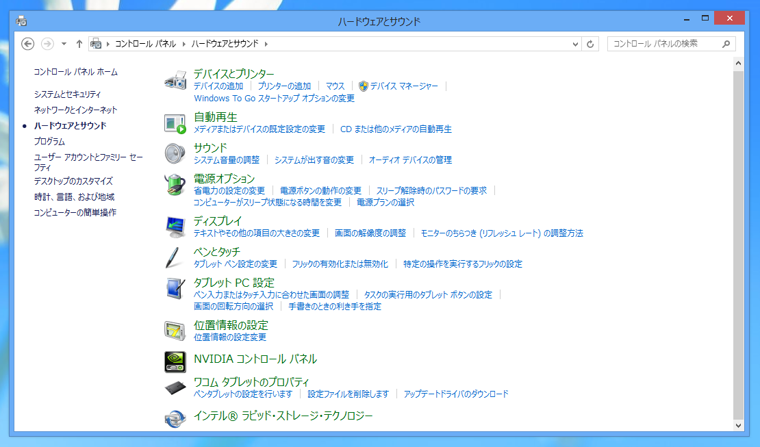The image size is (760, 447).
Task: Click Windows To Go スタートアップ オプションの変更 link
Action: [274, 98]
